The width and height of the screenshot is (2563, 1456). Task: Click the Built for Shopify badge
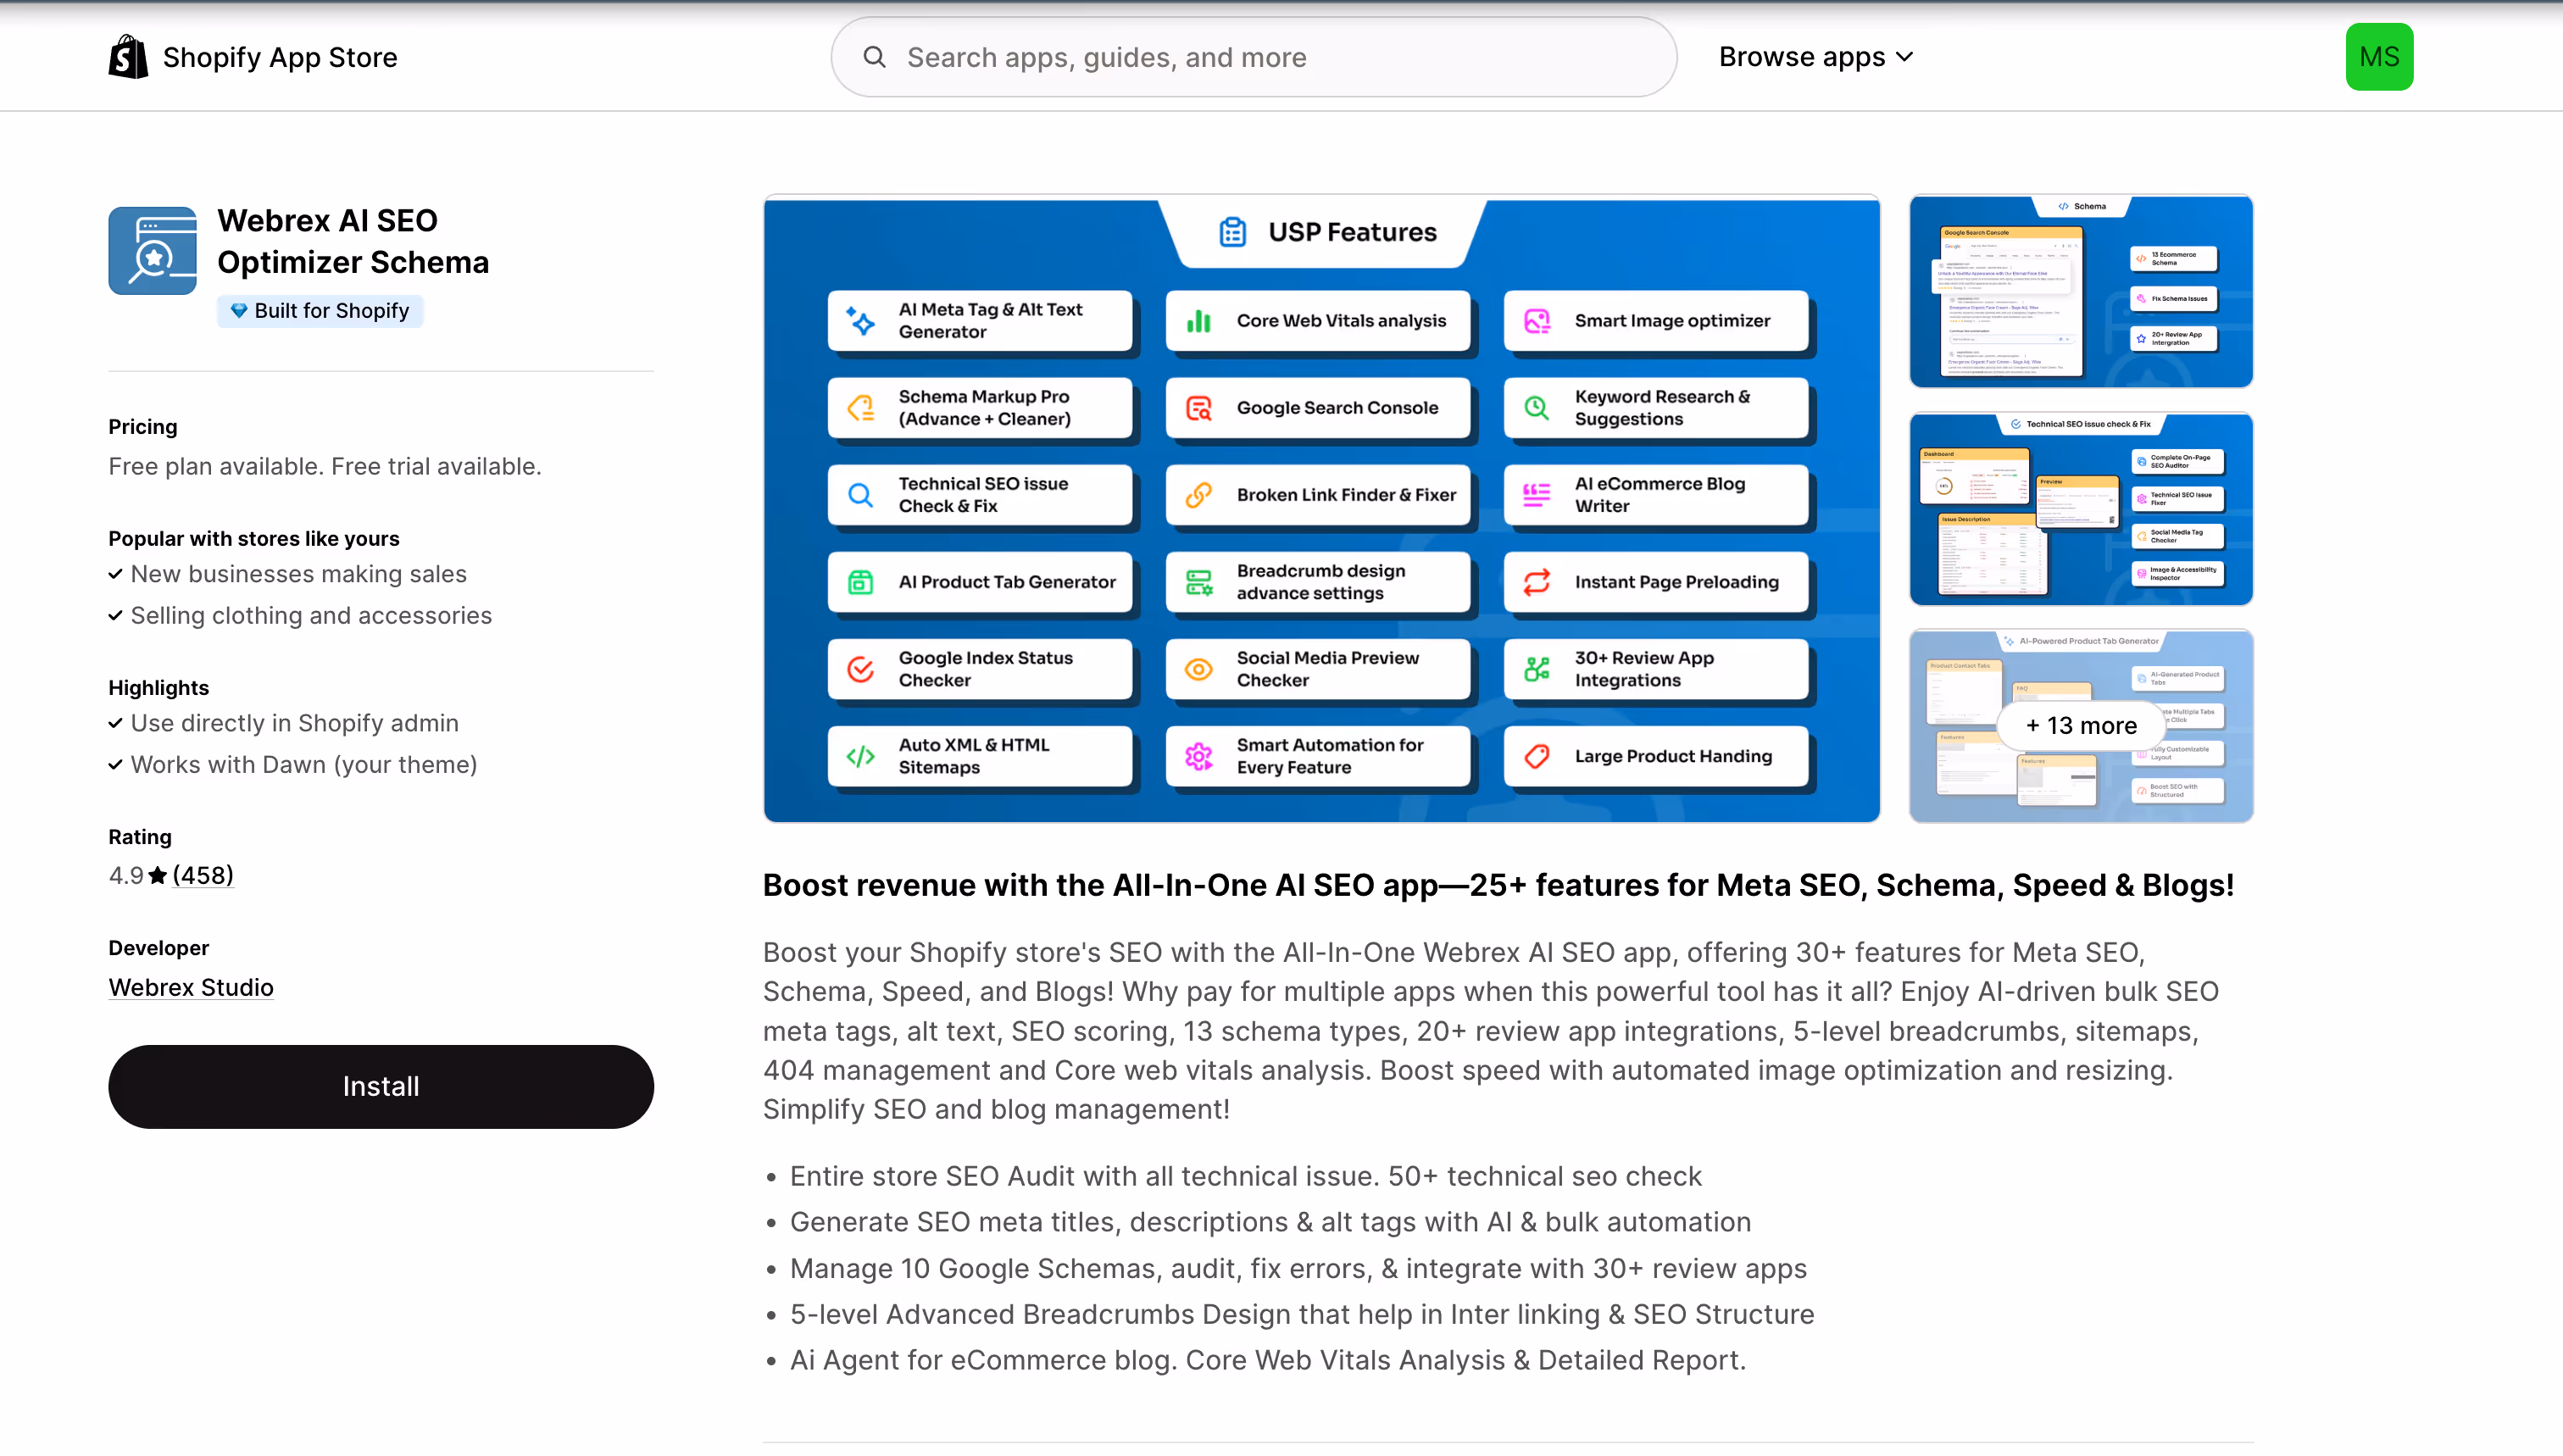(320, 311)
